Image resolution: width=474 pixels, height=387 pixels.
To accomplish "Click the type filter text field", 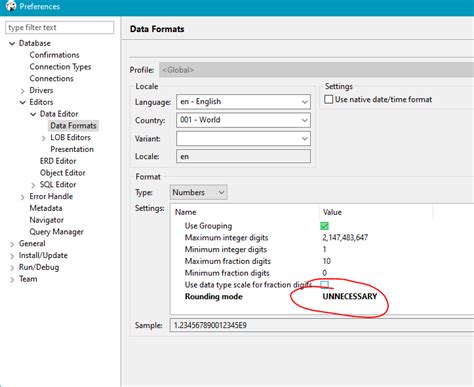I will [x=60, y=28].
